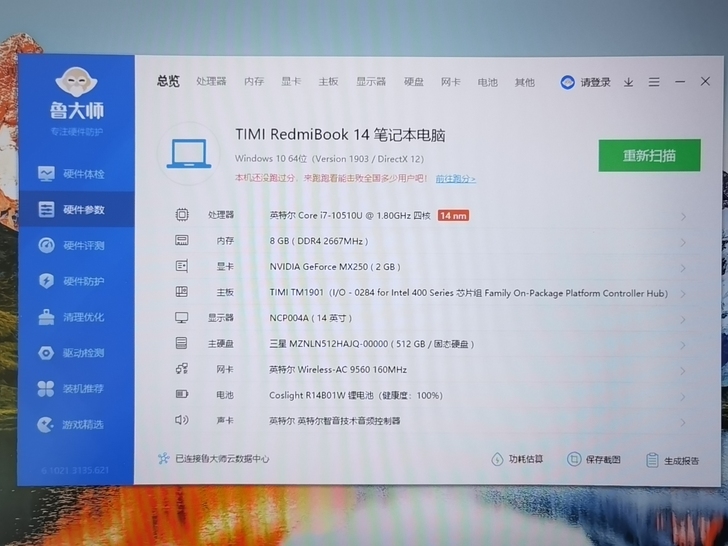Viewport: 728px width, 546px height.
Task: Open 清理优化 cleanup section
Action: pyautogui.click(x=72, y=317)
